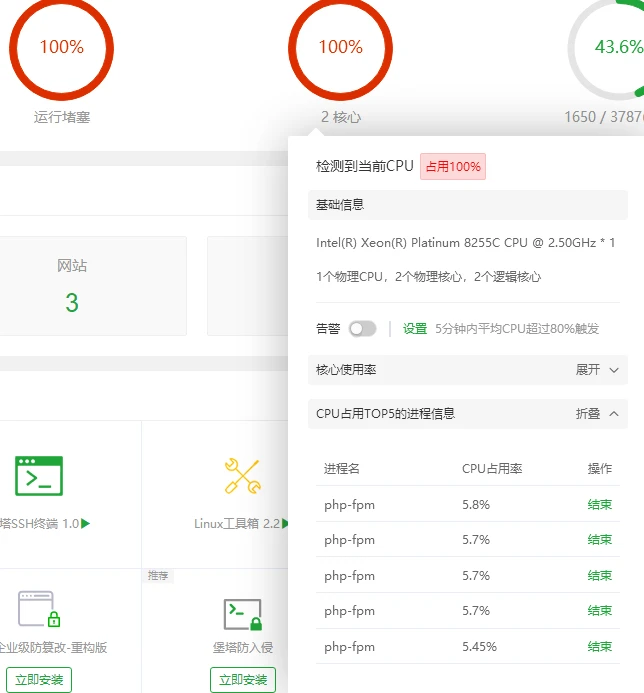644x693 pixels.
Task: Click the SSH terminal icon
Action: pos(39,476)
